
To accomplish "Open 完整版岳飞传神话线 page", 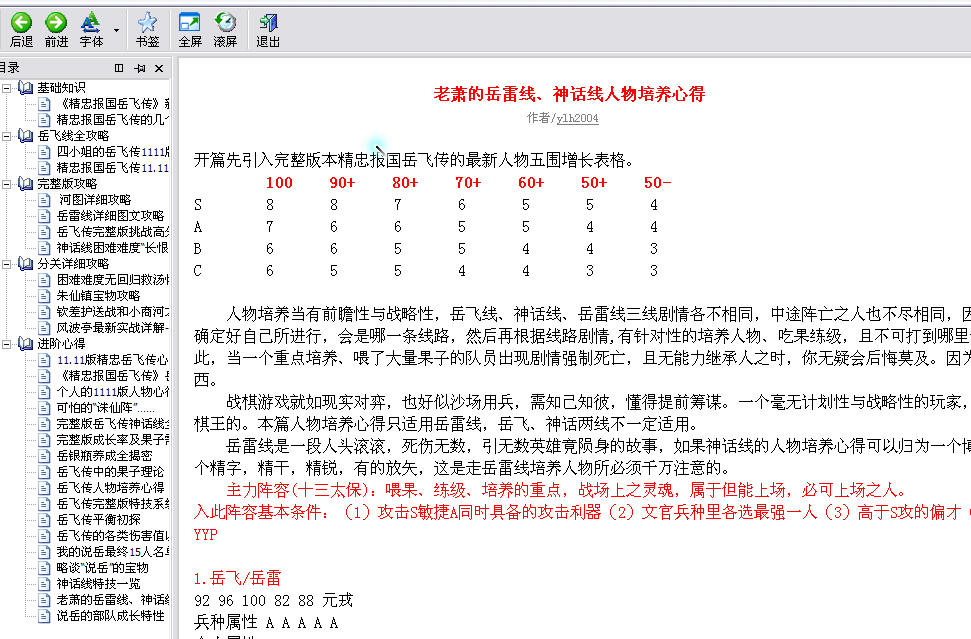I will tap(113, 424).
